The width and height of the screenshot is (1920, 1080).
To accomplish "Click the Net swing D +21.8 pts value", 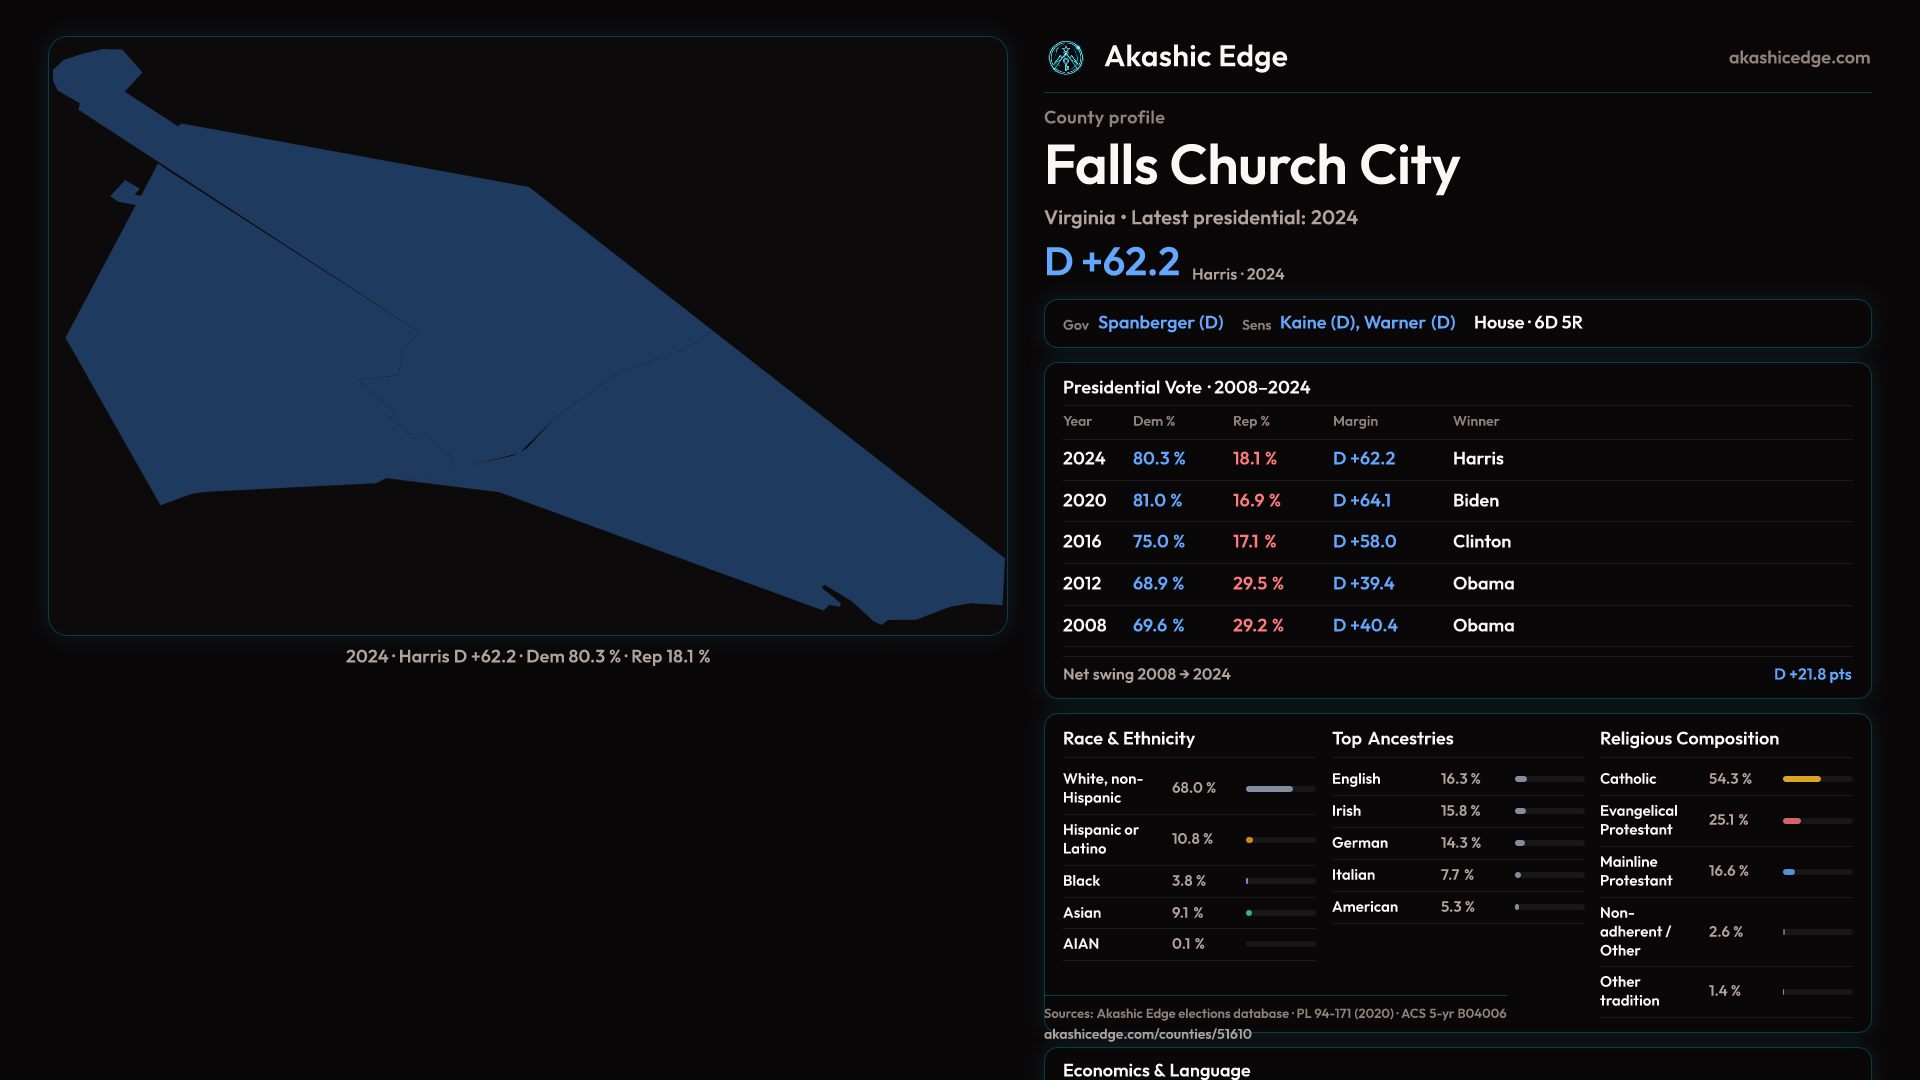I will click(x=1811, y=675).
